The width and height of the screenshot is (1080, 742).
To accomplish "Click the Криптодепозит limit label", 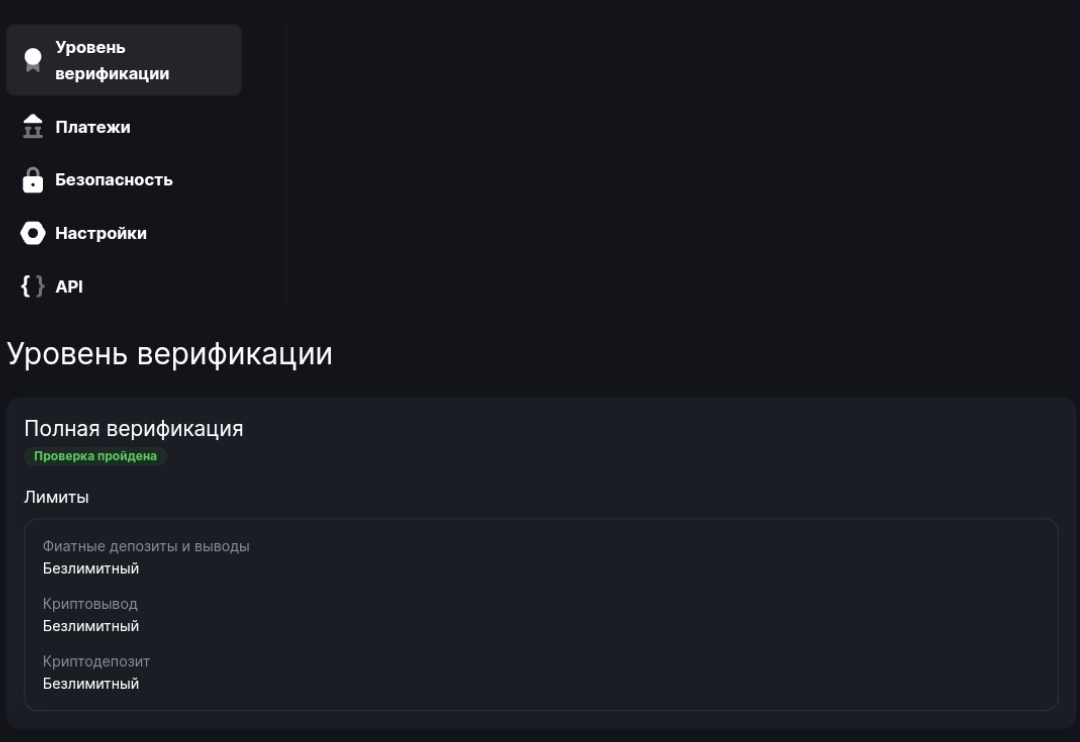I will [96, 661].
